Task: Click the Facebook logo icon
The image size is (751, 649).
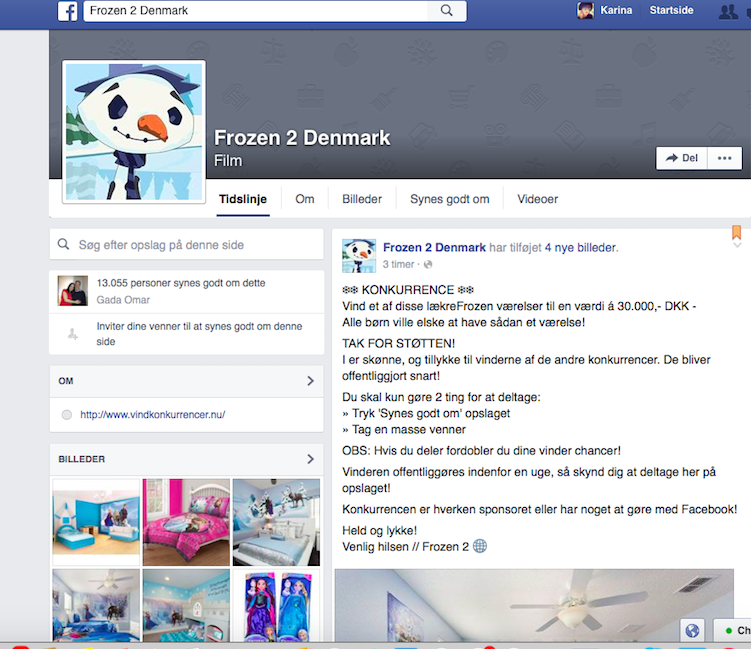Action: coord(68,11)
